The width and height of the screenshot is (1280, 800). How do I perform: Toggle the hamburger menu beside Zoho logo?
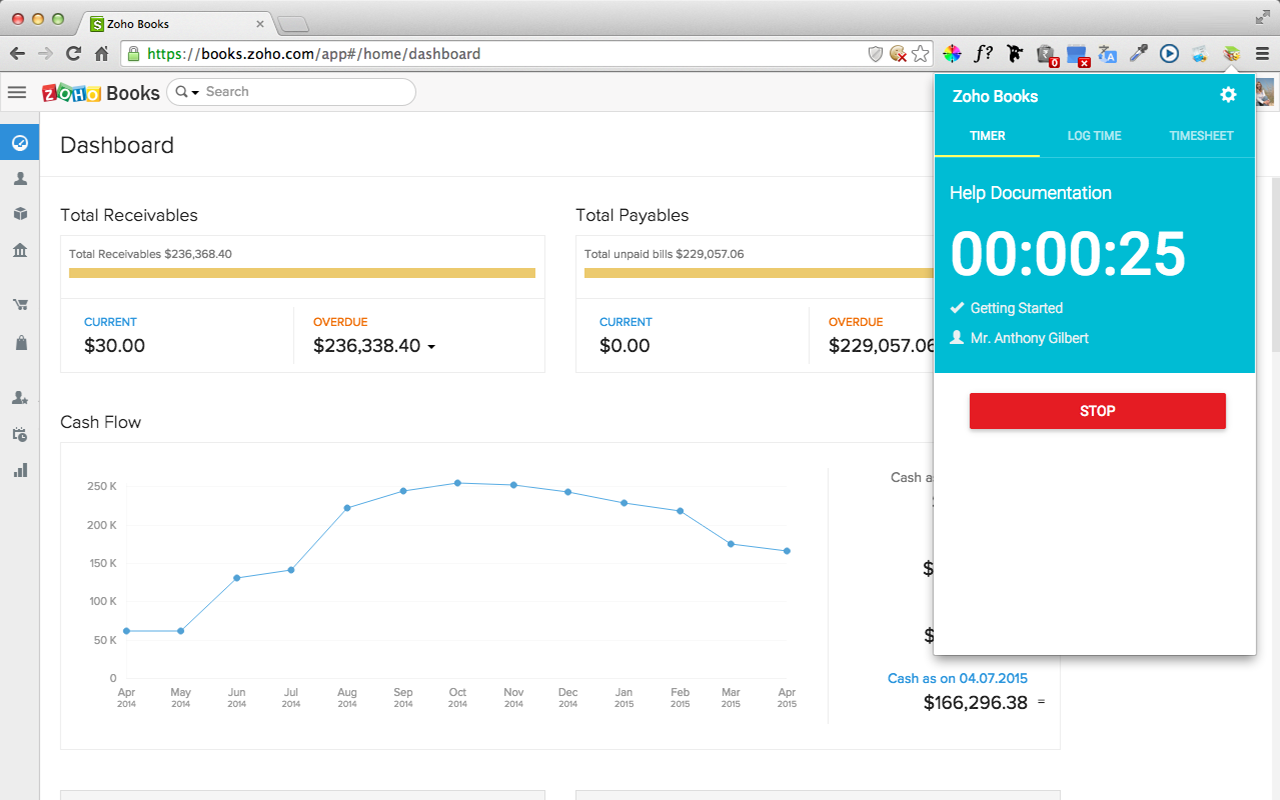(17, 92)
